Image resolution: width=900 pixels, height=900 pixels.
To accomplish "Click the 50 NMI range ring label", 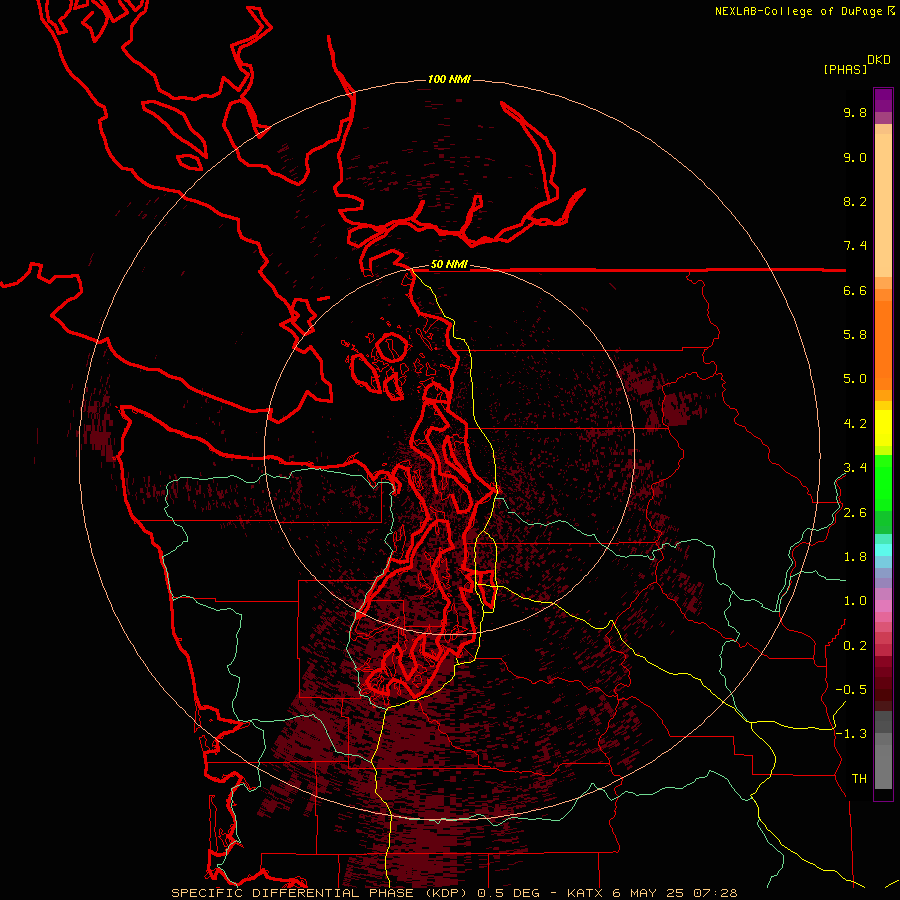I will [x=449, y=265].
